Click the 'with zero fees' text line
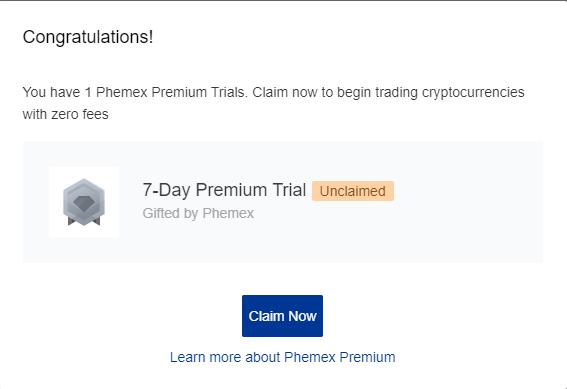Screen dimensions: 567x389 pos(65,114)
